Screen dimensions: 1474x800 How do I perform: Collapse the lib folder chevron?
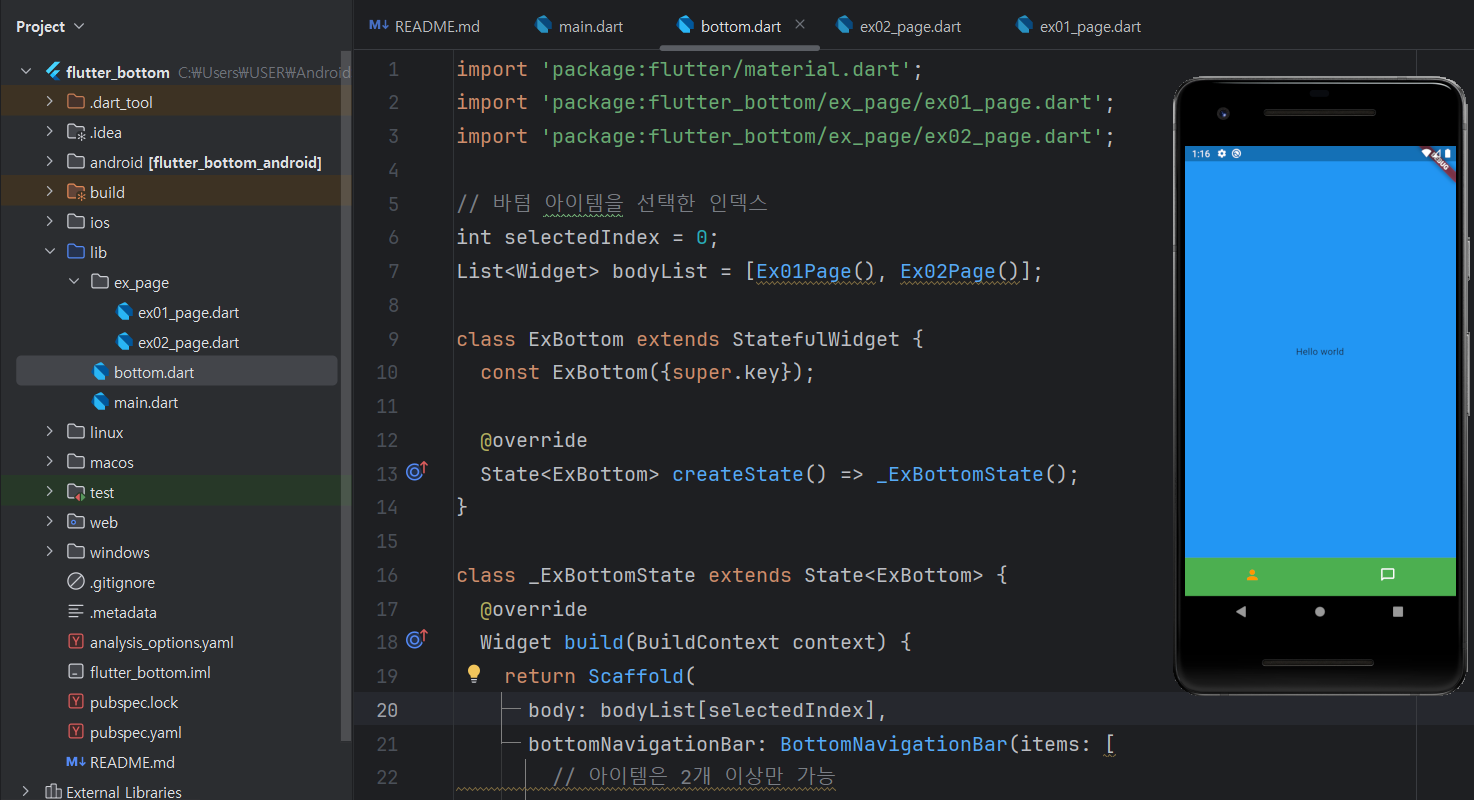tap(50, 252)
